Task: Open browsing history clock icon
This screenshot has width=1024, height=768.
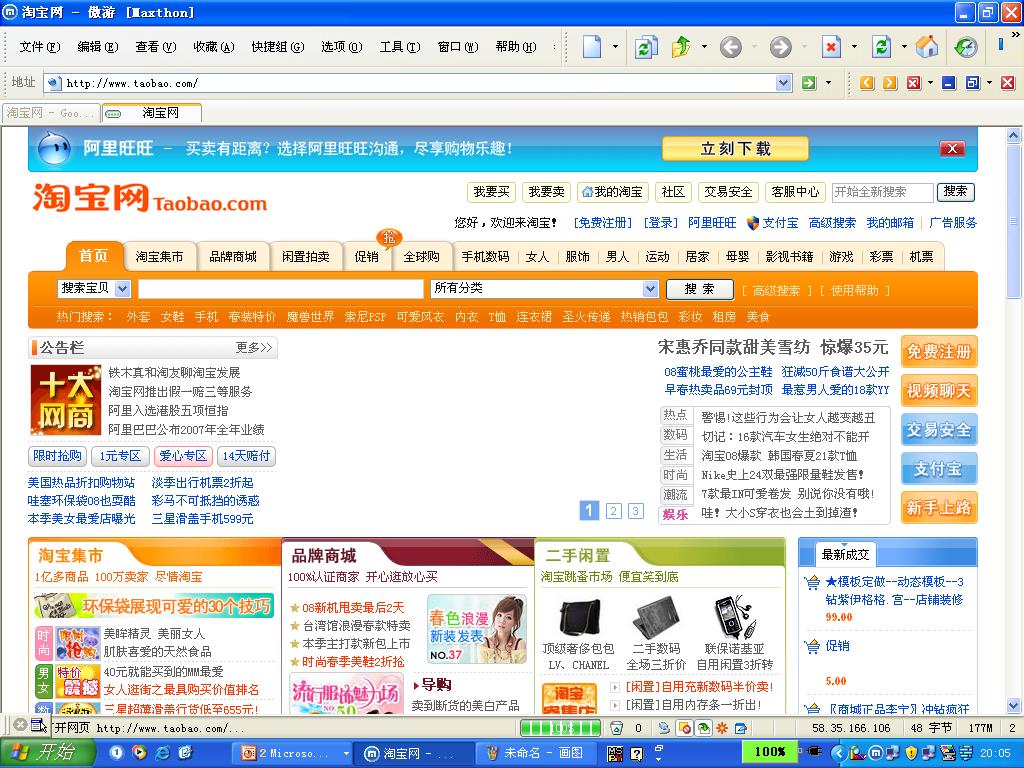Action: pyautogui.click(x=966, y=47)
